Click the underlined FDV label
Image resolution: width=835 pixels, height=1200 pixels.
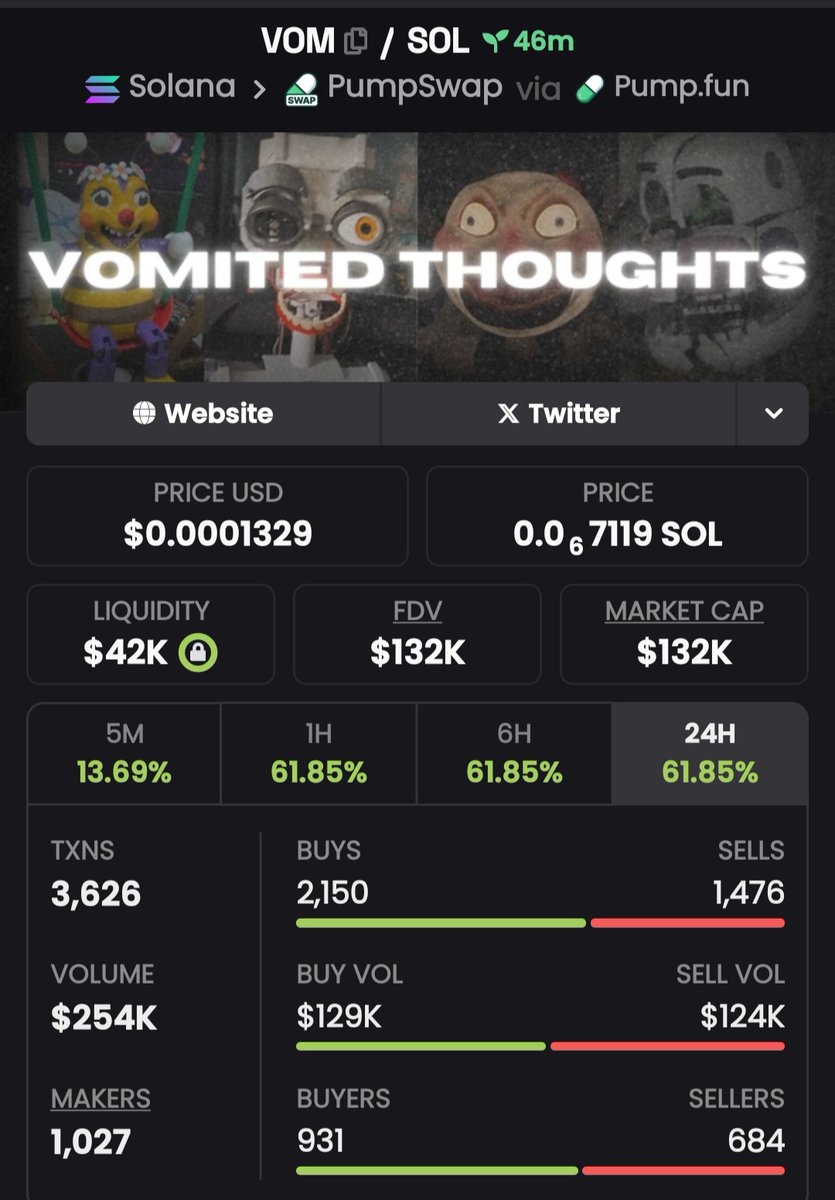[x=417, y=611]
